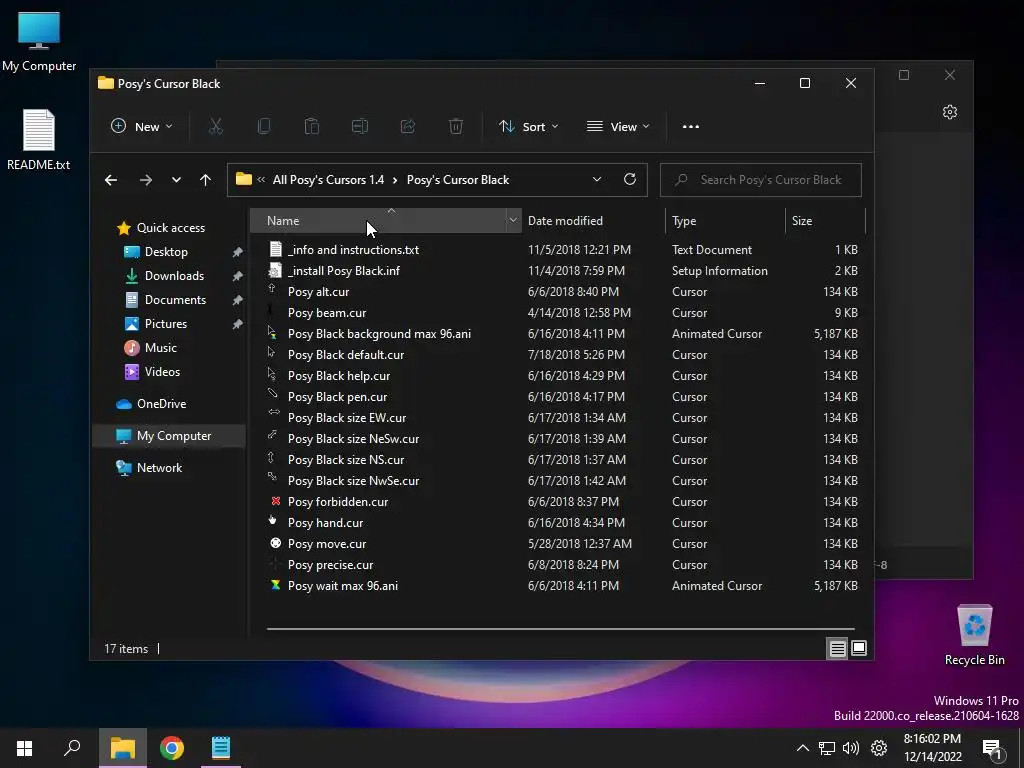
Task: Select Posy move.cur file icon
Action: pos(276,543)
